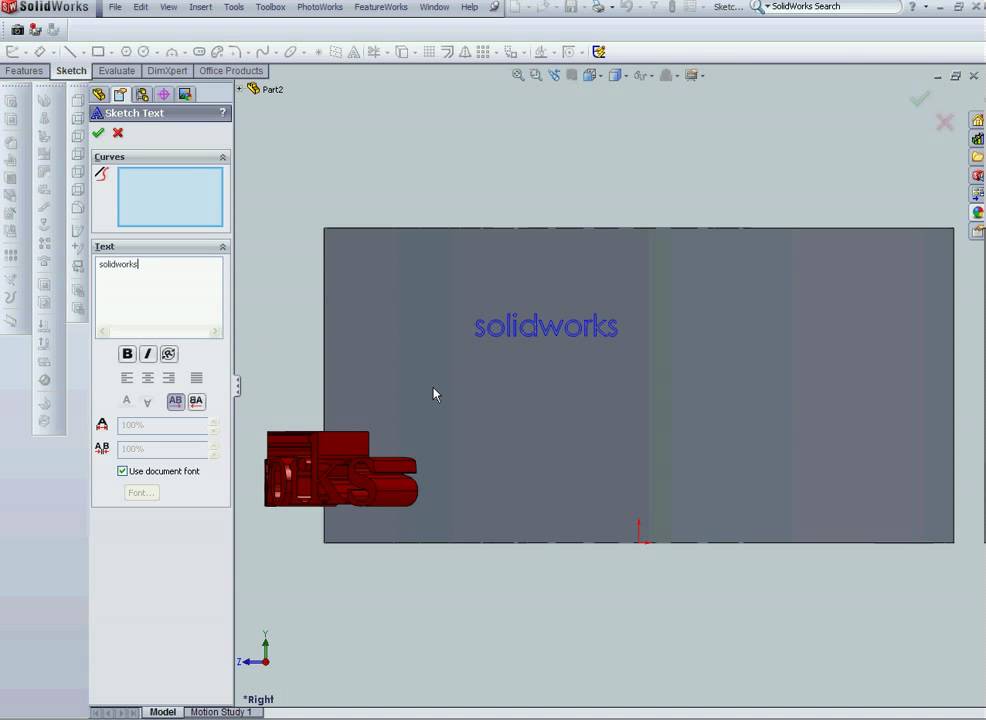
Task: Switch to the PropertyManager tab icon
Action: pos(120,94)
